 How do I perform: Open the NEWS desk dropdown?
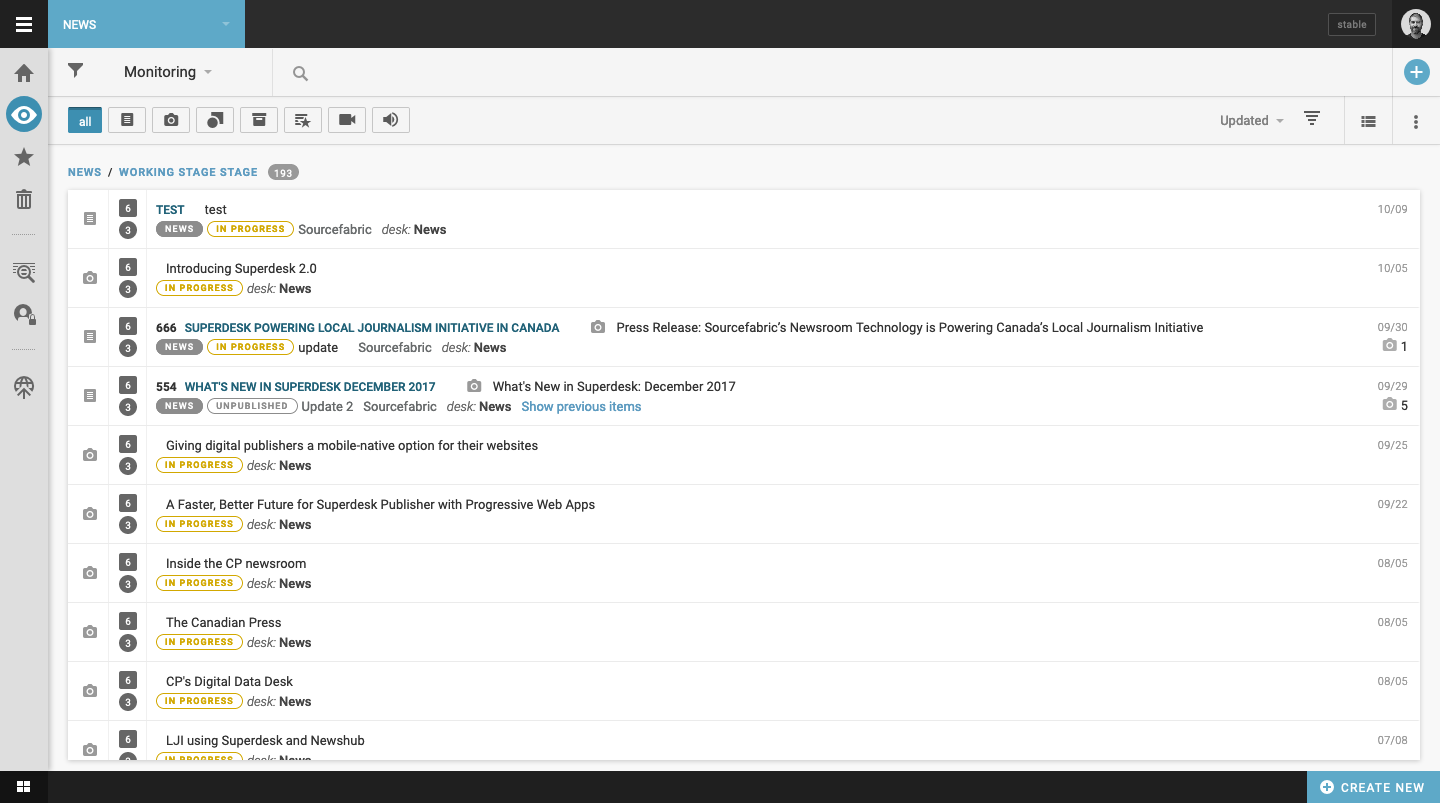tap(146, 24)
